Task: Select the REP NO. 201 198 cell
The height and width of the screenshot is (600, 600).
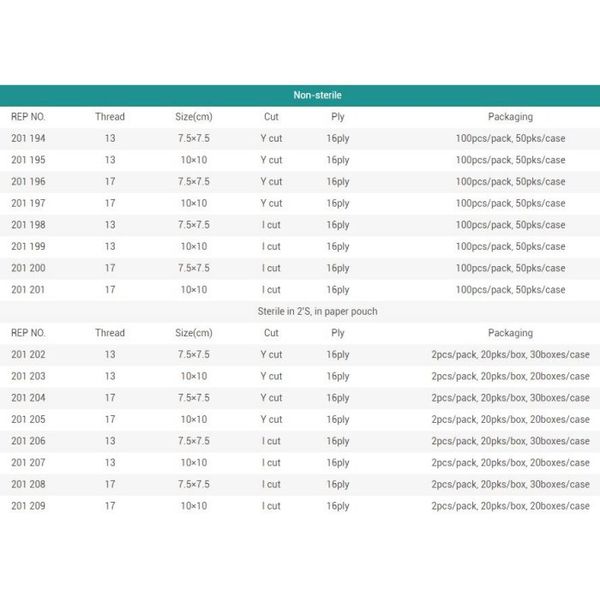Action: point(28,225)
